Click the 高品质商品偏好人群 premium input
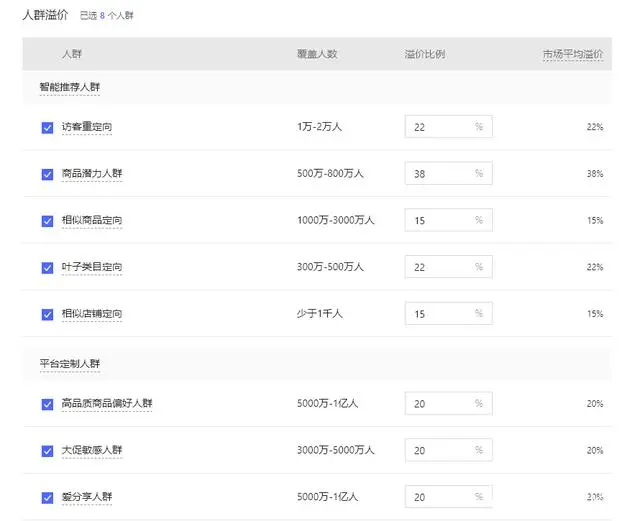The image size is (640, 521). (x=449, y=403)
